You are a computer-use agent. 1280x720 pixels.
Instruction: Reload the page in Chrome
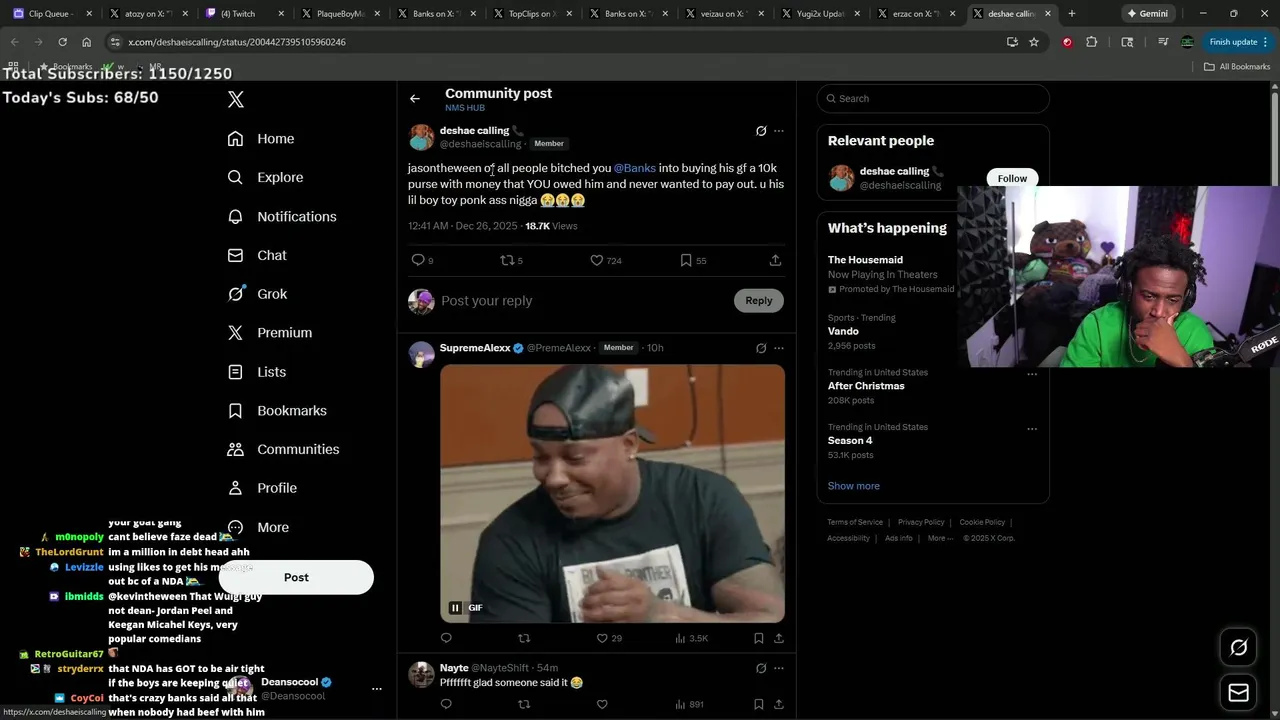pyautogui.click(x=62, y=42)
